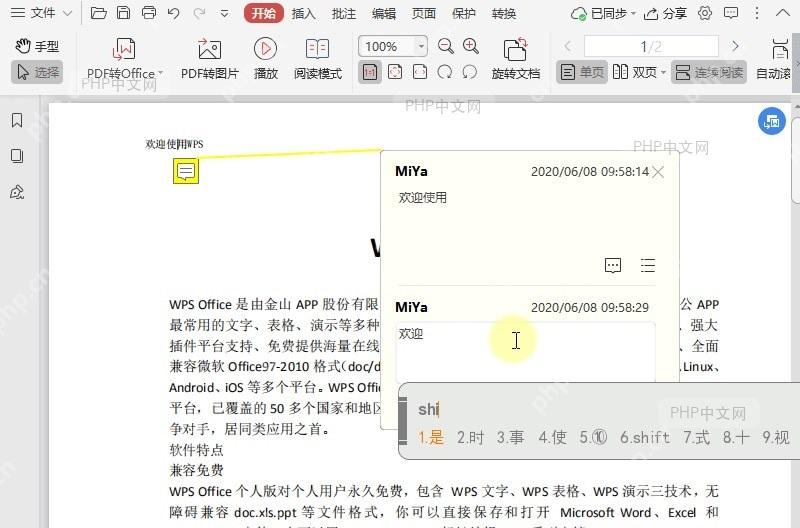Click the reply icon in comment popup

pos(613,265)
